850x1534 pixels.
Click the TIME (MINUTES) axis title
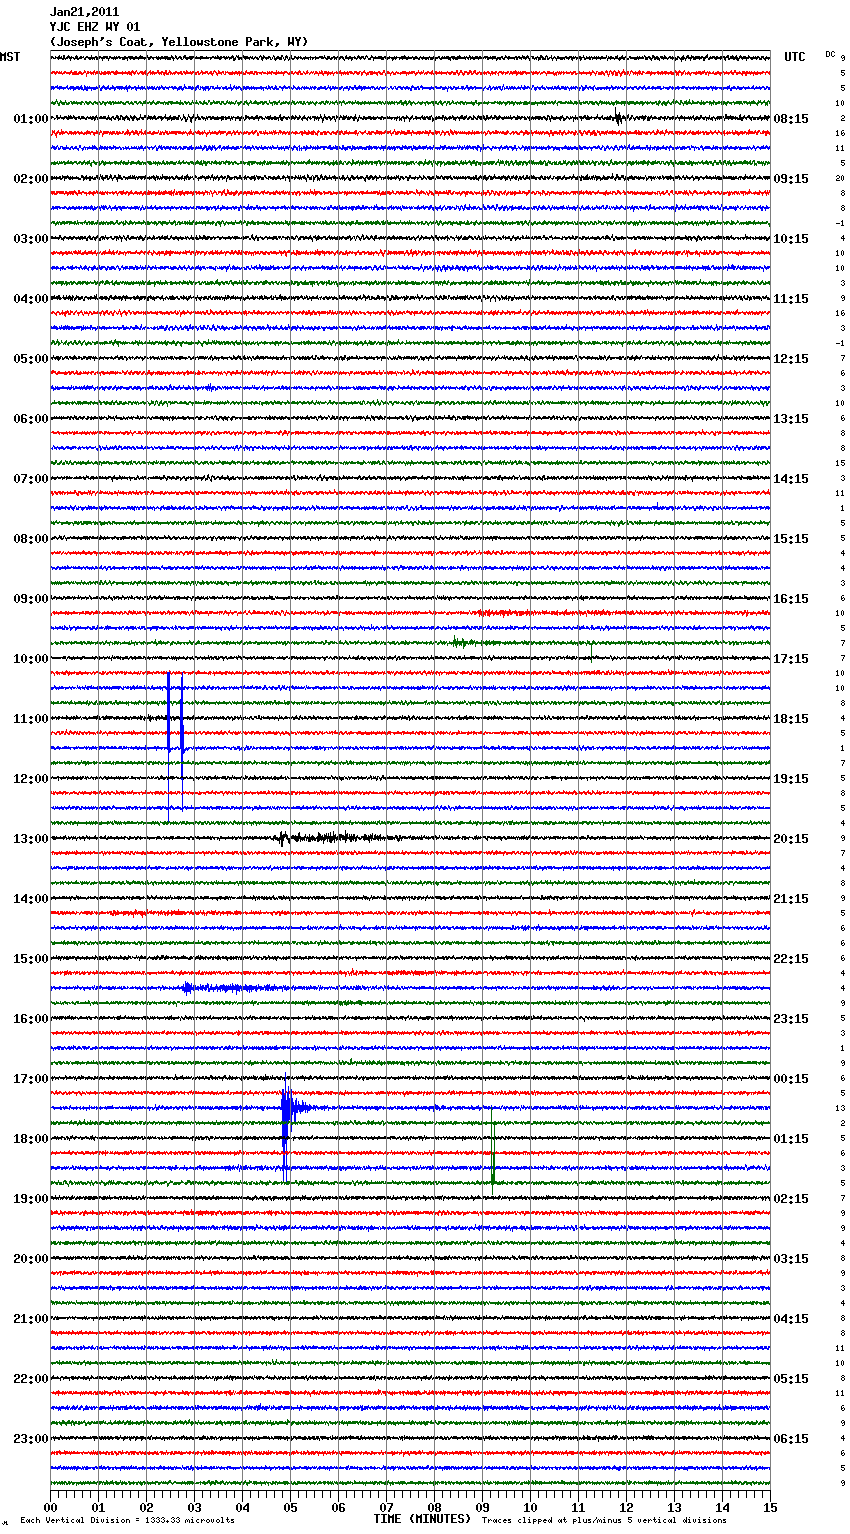pyautogui.click(x=422, y=1519)
